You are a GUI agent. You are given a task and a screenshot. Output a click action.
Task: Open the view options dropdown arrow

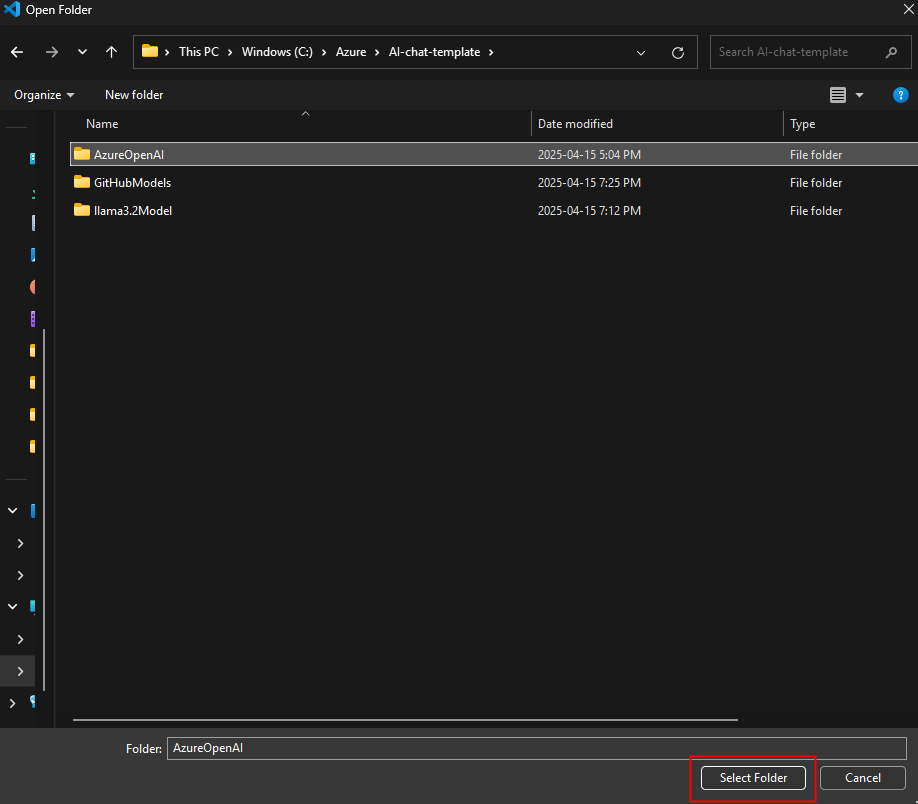click(x=859, y=95)
